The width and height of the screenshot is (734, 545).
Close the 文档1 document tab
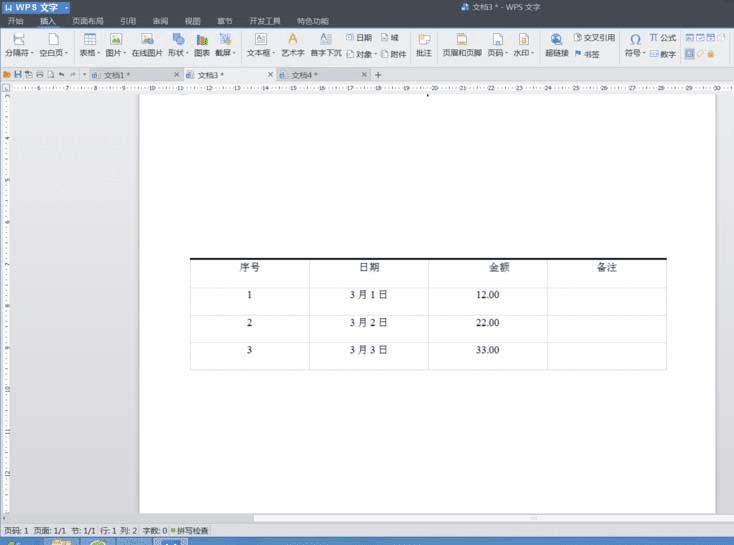click(176, 74)
